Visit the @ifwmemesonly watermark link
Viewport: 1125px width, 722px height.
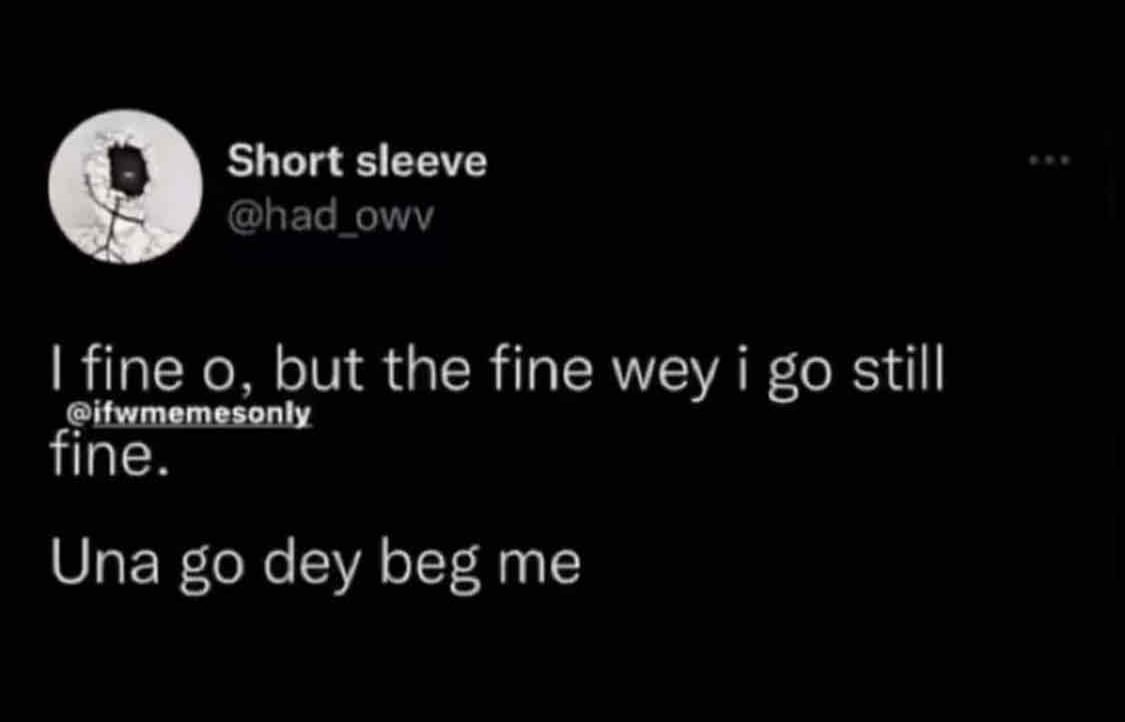pyautogui.click(x=189, y=414)
